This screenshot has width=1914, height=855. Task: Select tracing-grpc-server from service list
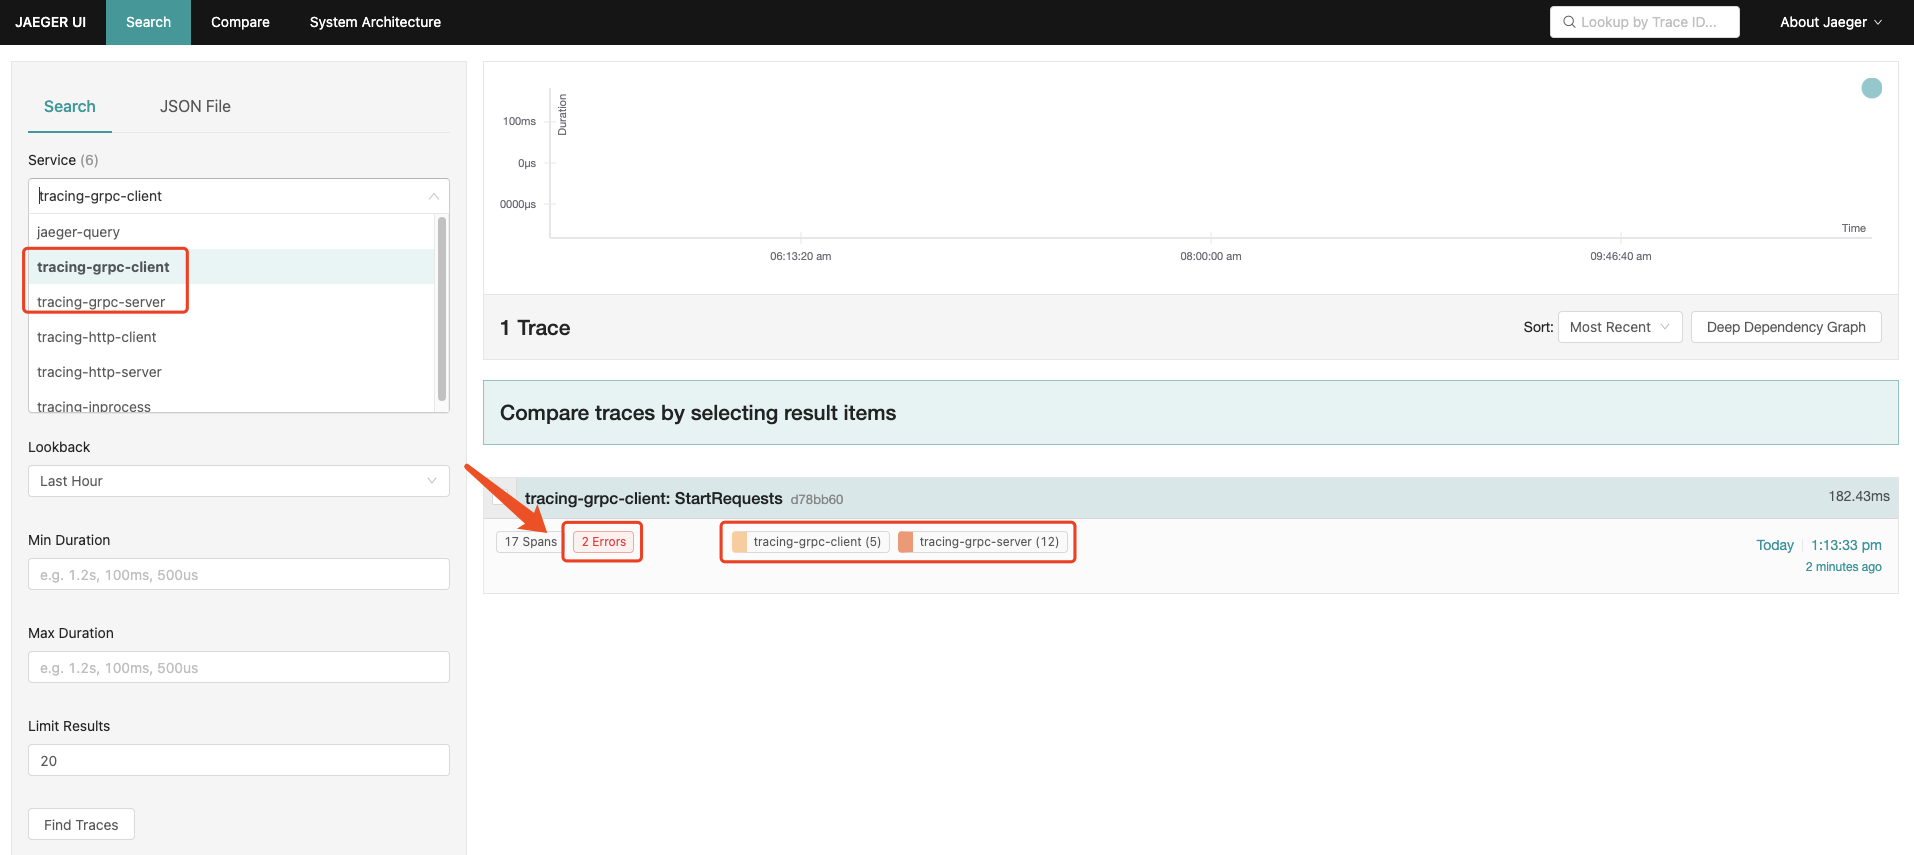(x=101, y=302)
